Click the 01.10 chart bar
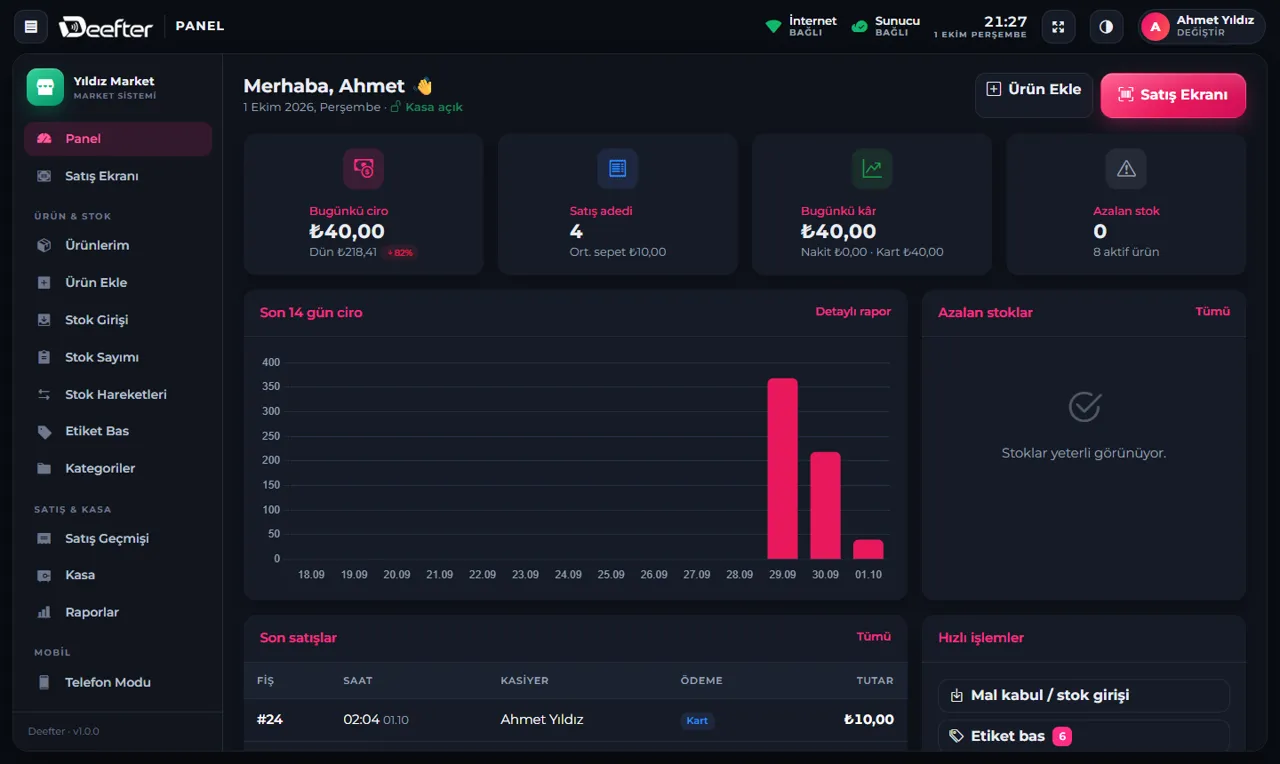Image resolution: width=1280 pixels, height=764 pixels. (868, 549)
